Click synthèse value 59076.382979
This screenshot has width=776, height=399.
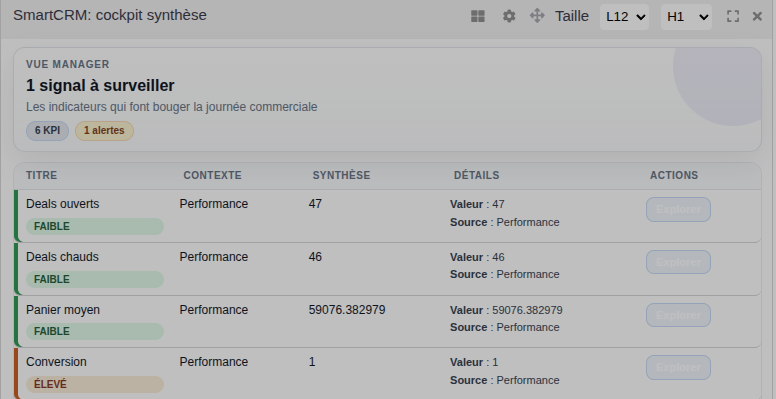point(347,310)
